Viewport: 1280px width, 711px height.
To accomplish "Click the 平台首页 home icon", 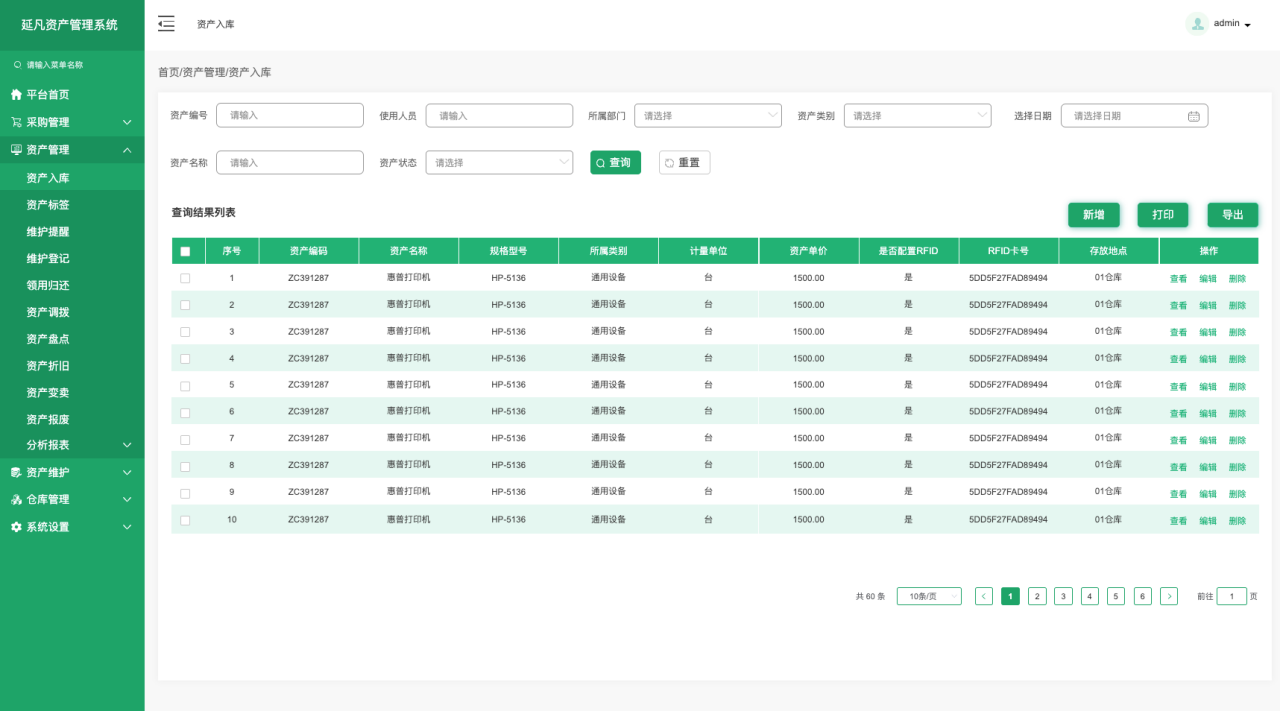I will click(x=16, y=95).
